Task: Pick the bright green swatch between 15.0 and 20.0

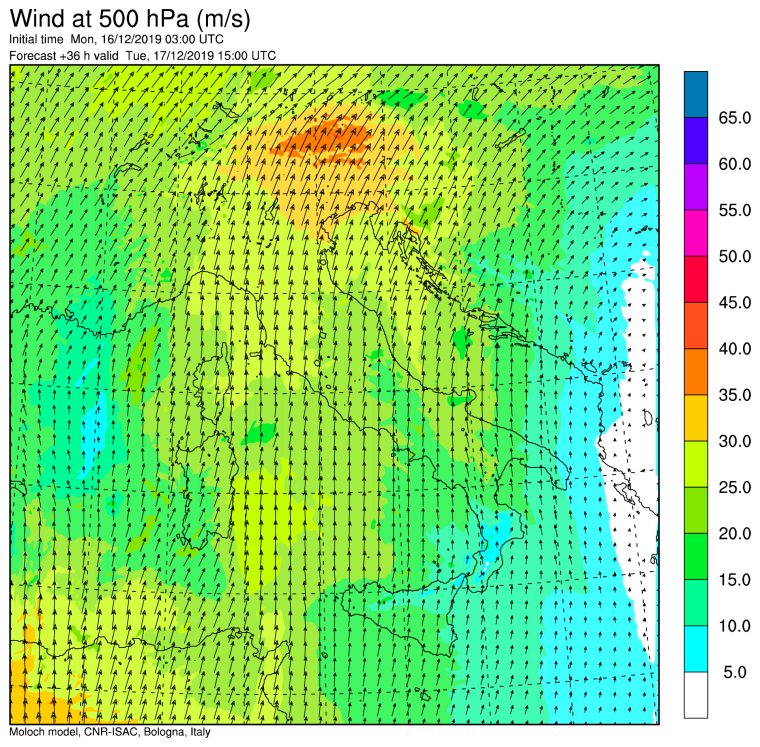Action: pos(696,556)
